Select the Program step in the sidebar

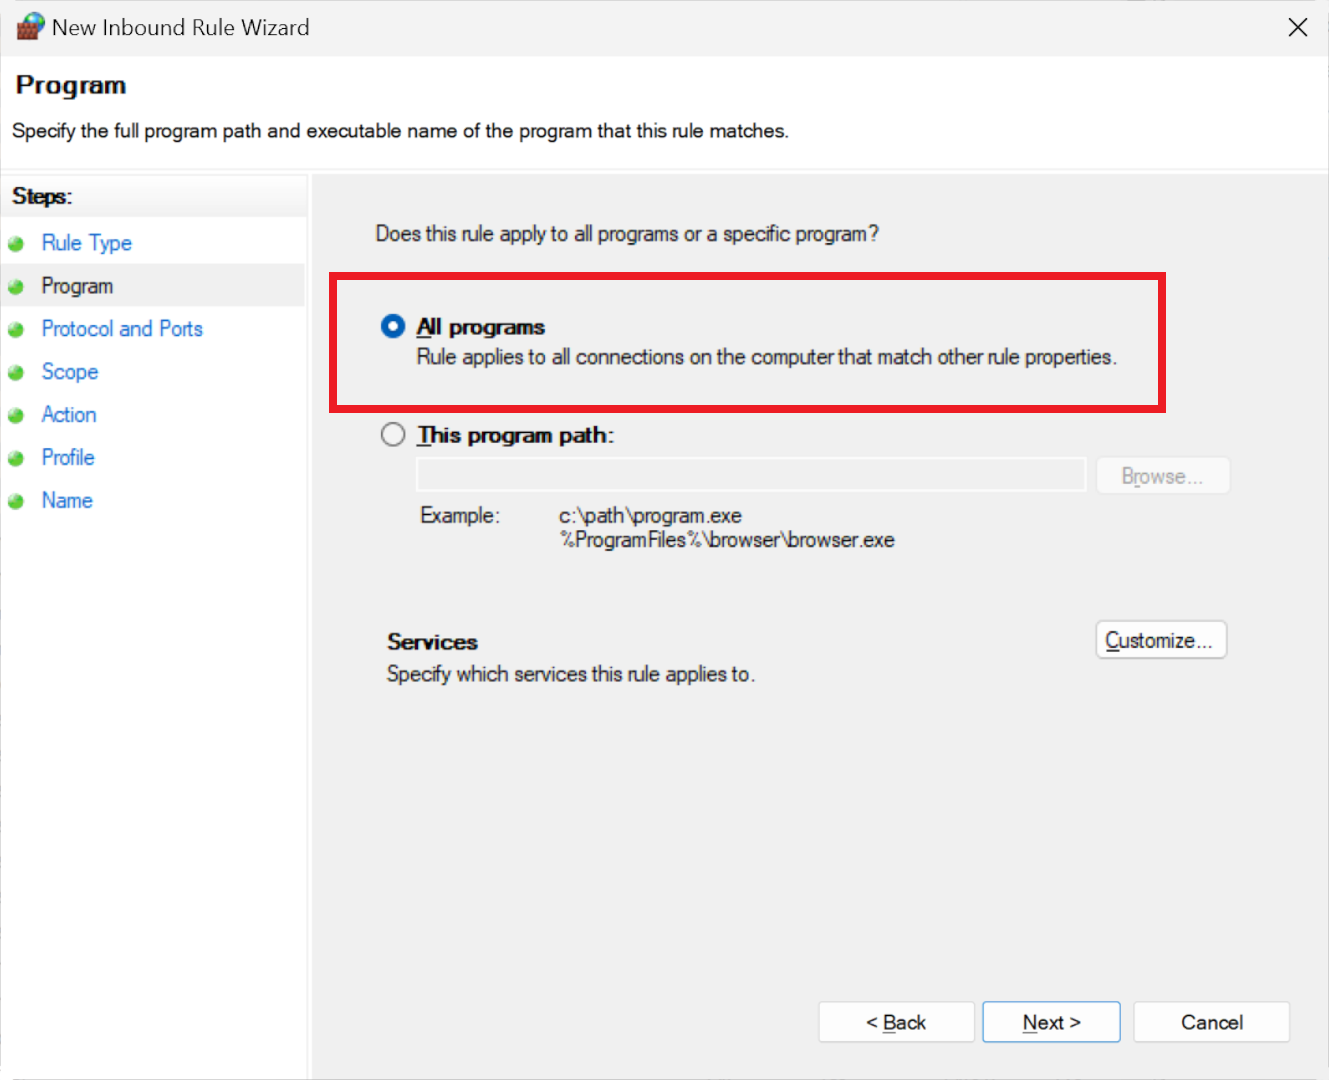click(x=77, y=286)
